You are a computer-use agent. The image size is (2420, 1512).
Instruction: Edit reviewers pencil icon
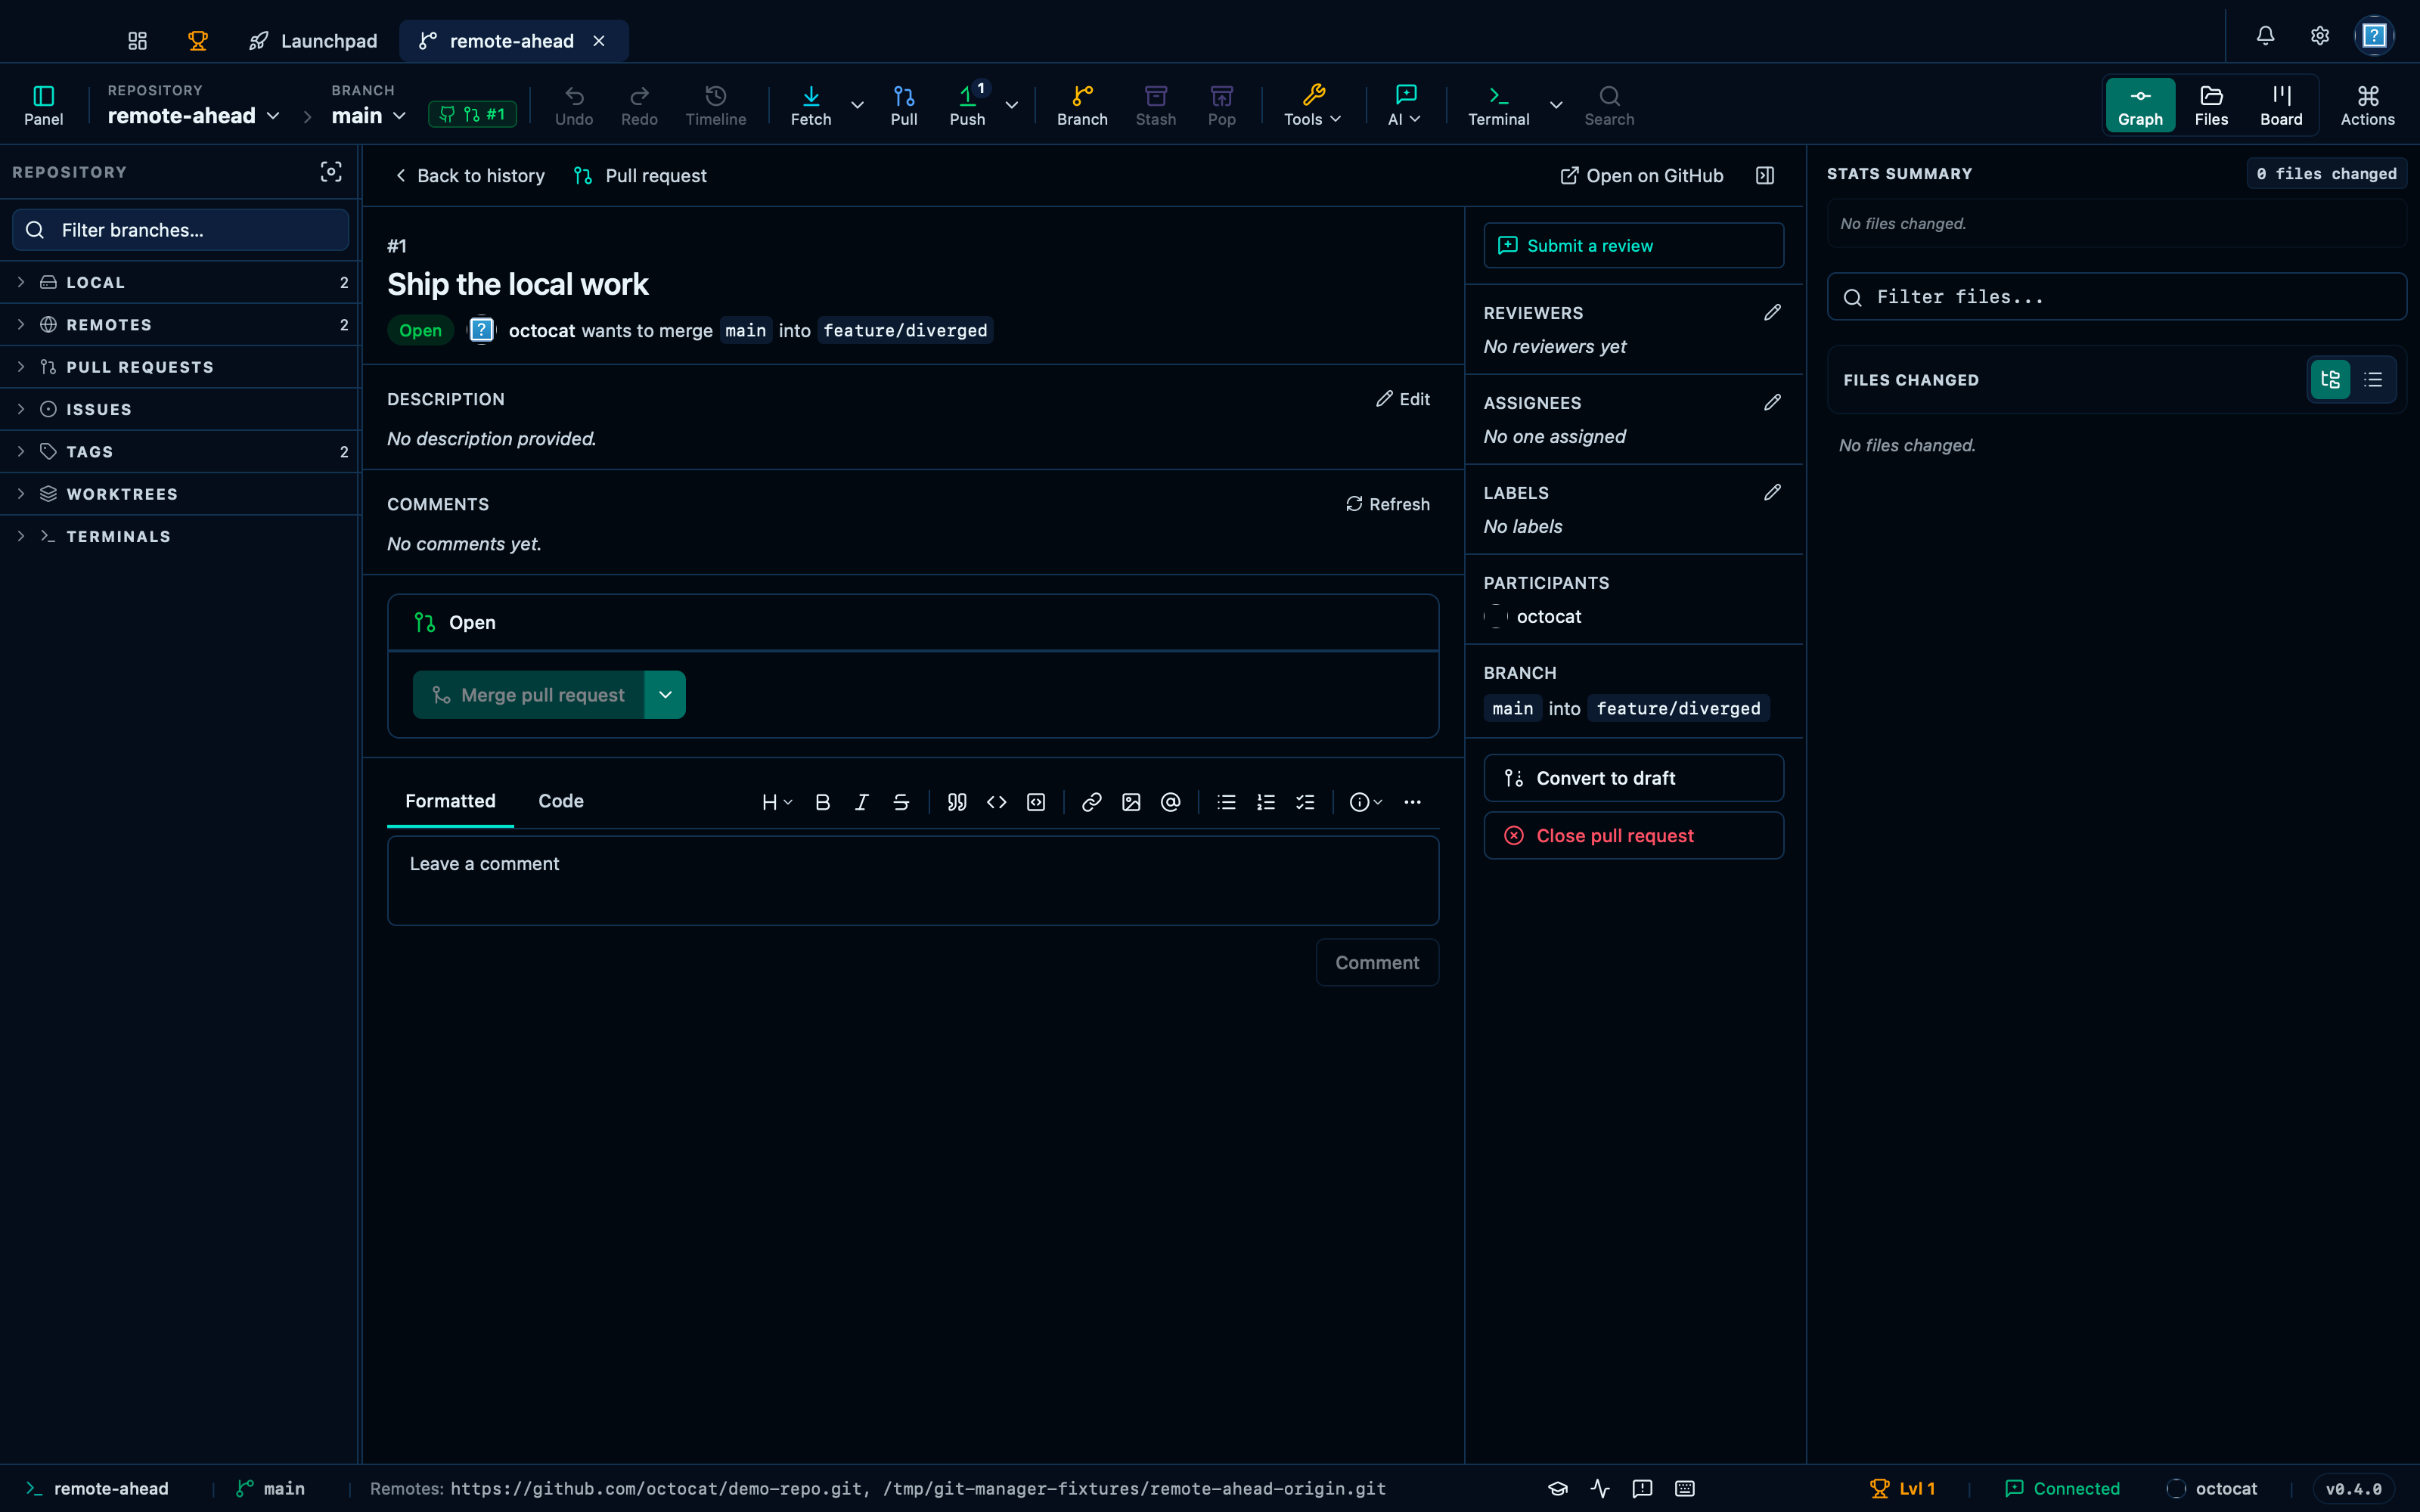(x=1772, y=313)
